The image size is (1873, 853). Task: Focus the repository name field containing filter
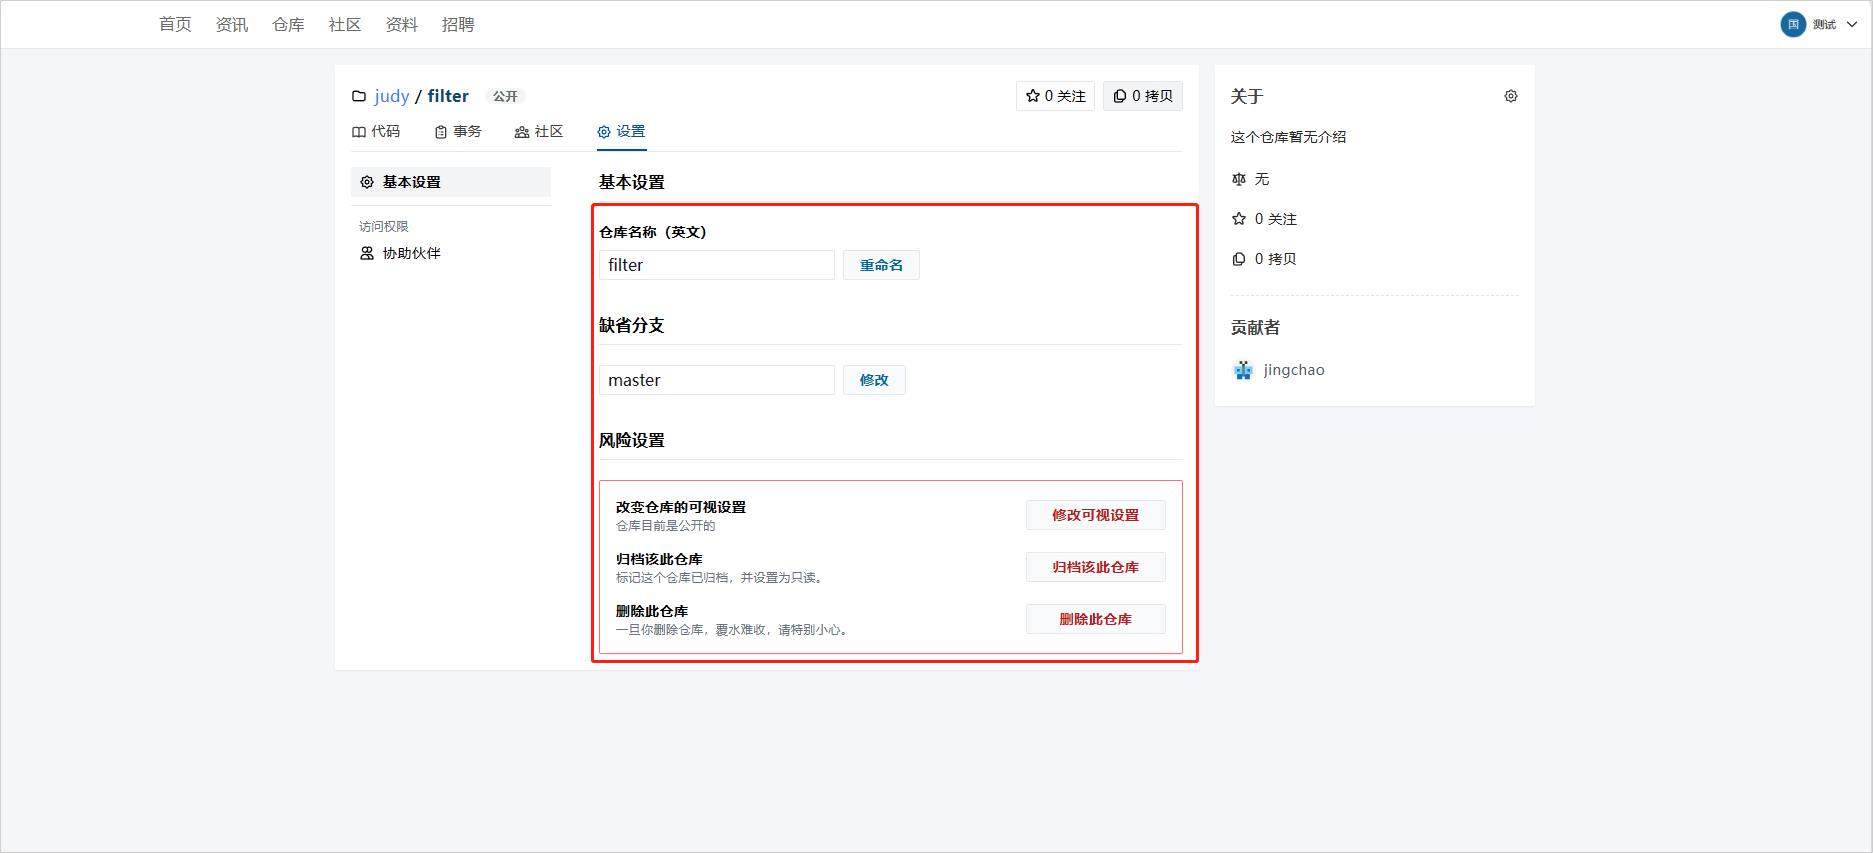point(716,265)
